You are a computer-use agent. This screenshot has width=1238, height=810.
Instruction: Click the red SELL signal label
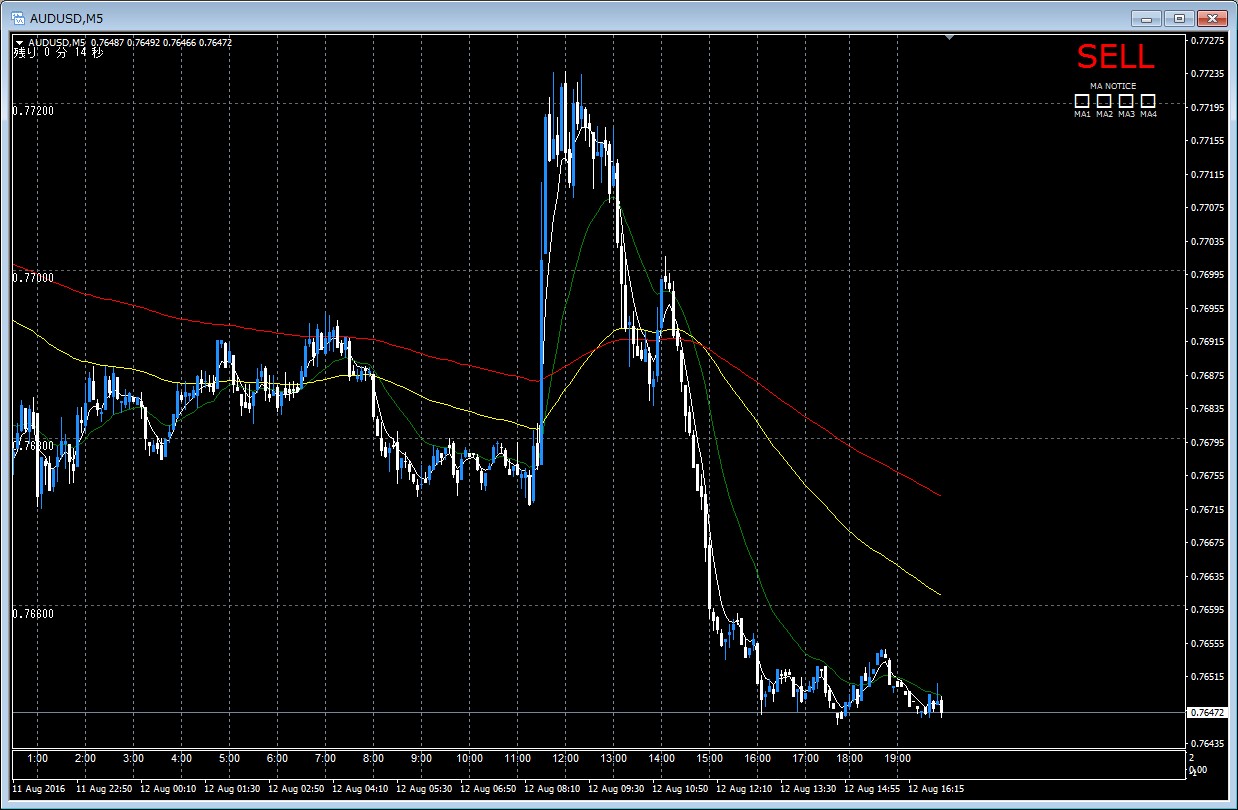pos(1115,57)
